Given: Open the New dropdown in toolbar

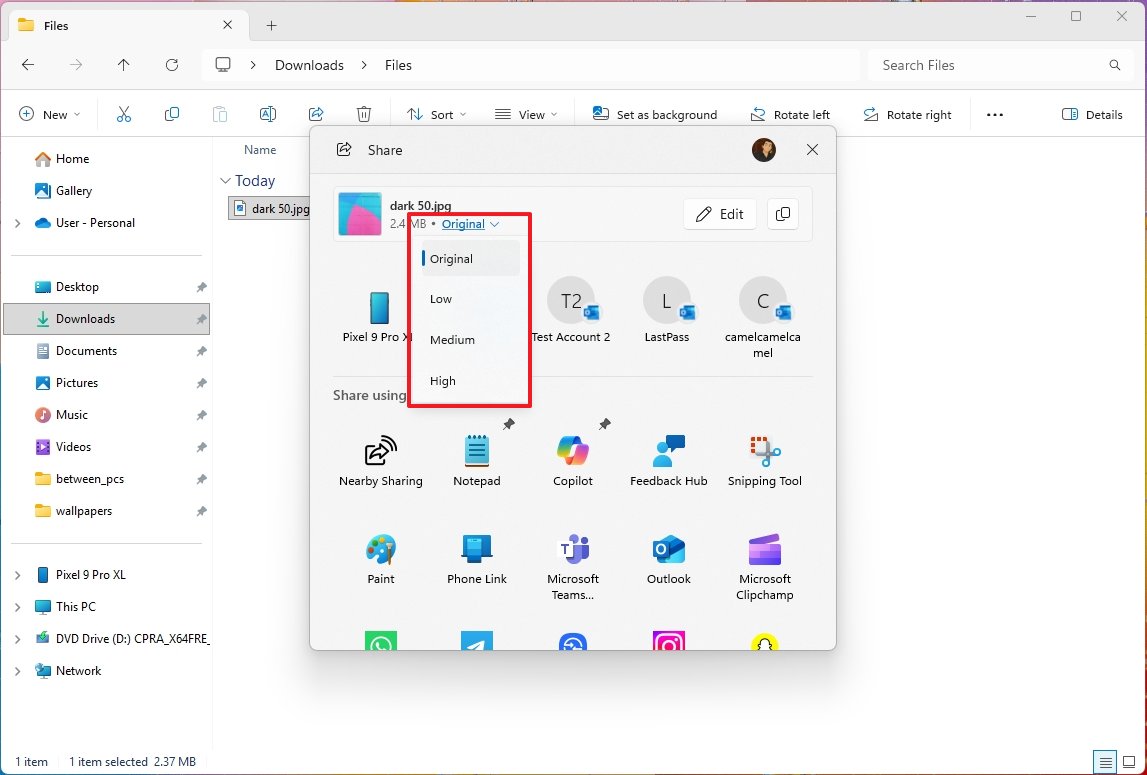Looking at the screenshot, I should click(x=49, y=114).
